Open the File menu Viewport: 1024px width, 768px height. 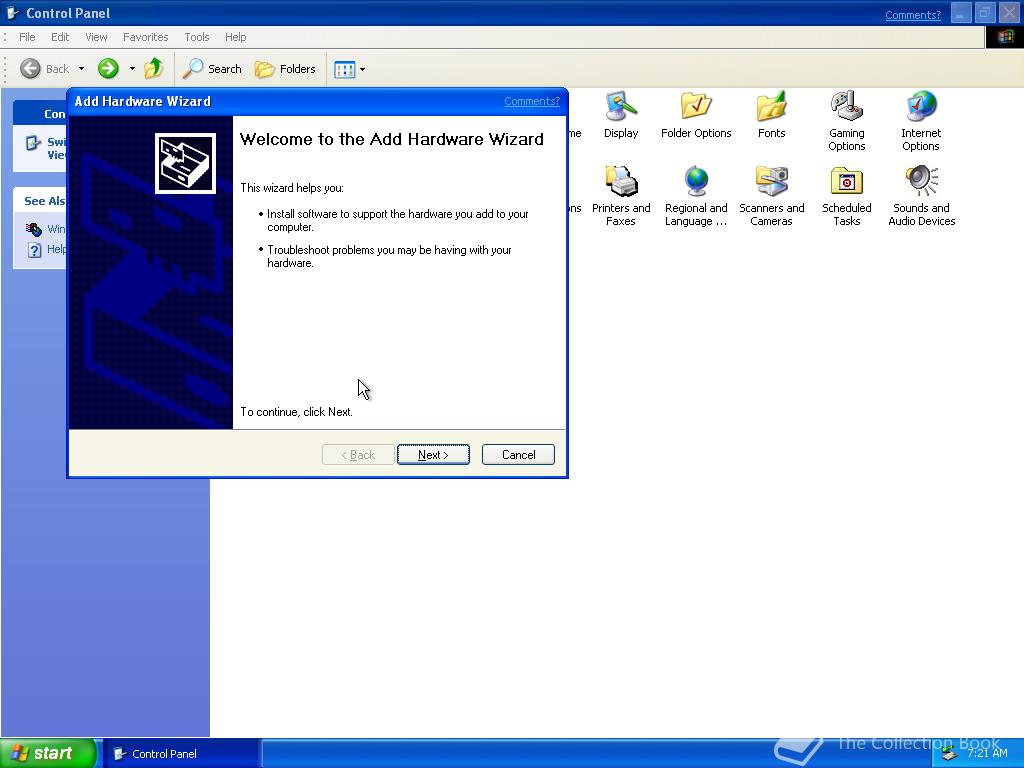click(x=27, y=37)
